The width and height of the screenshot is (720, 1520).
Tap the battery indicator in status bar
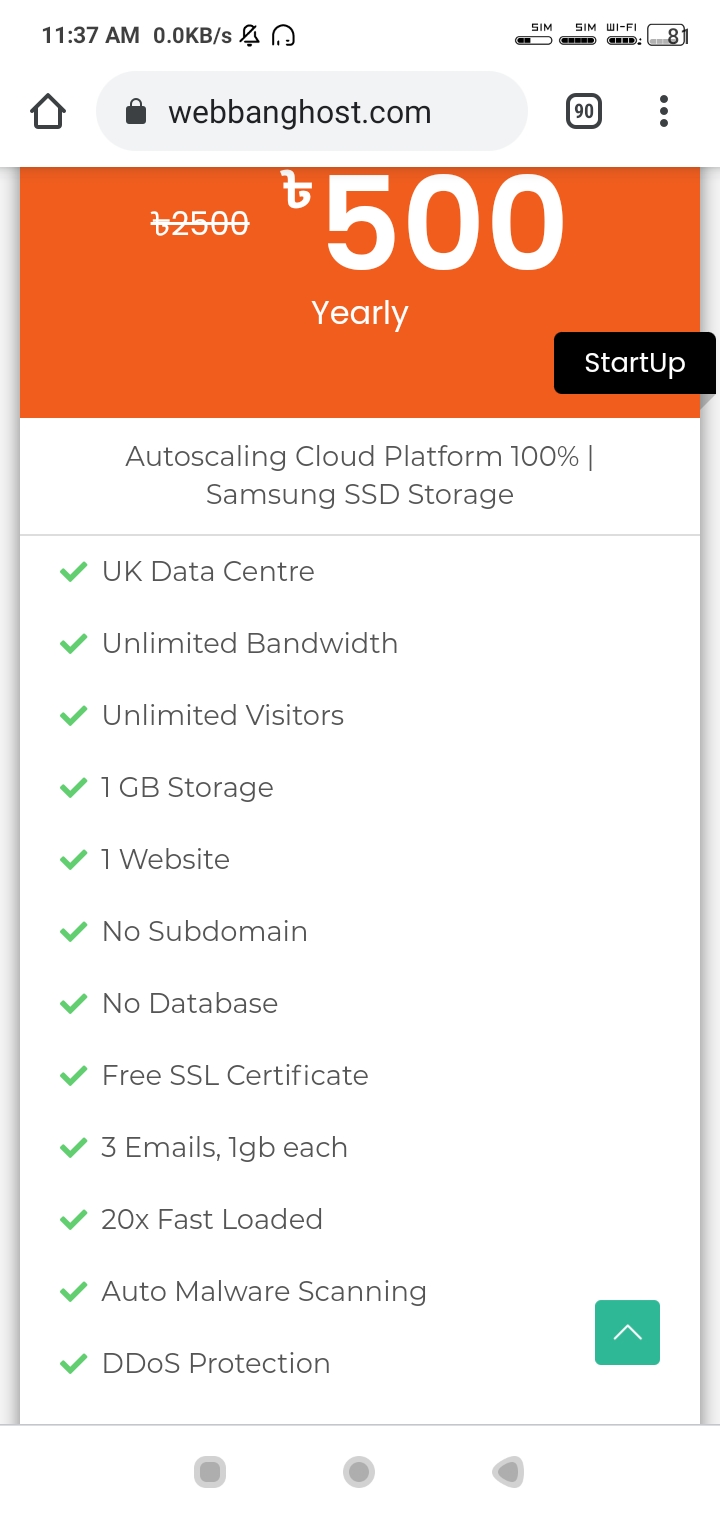[x=667, y=36]
